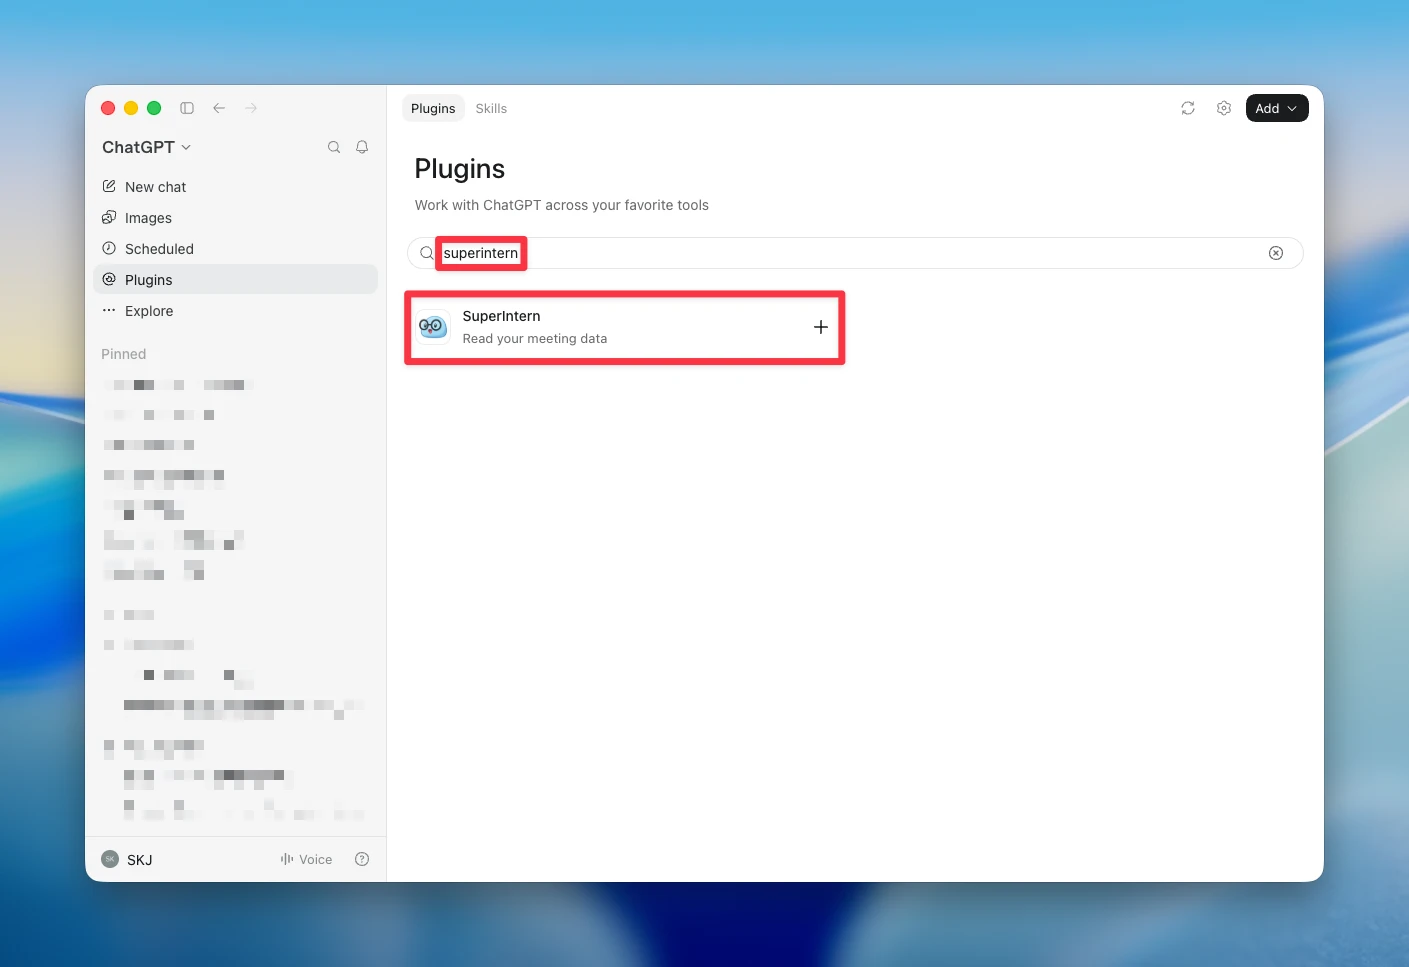Go forward with the right arrow
The width and height of the screenshot is (1409, 967).
click(x=251, y=108)
